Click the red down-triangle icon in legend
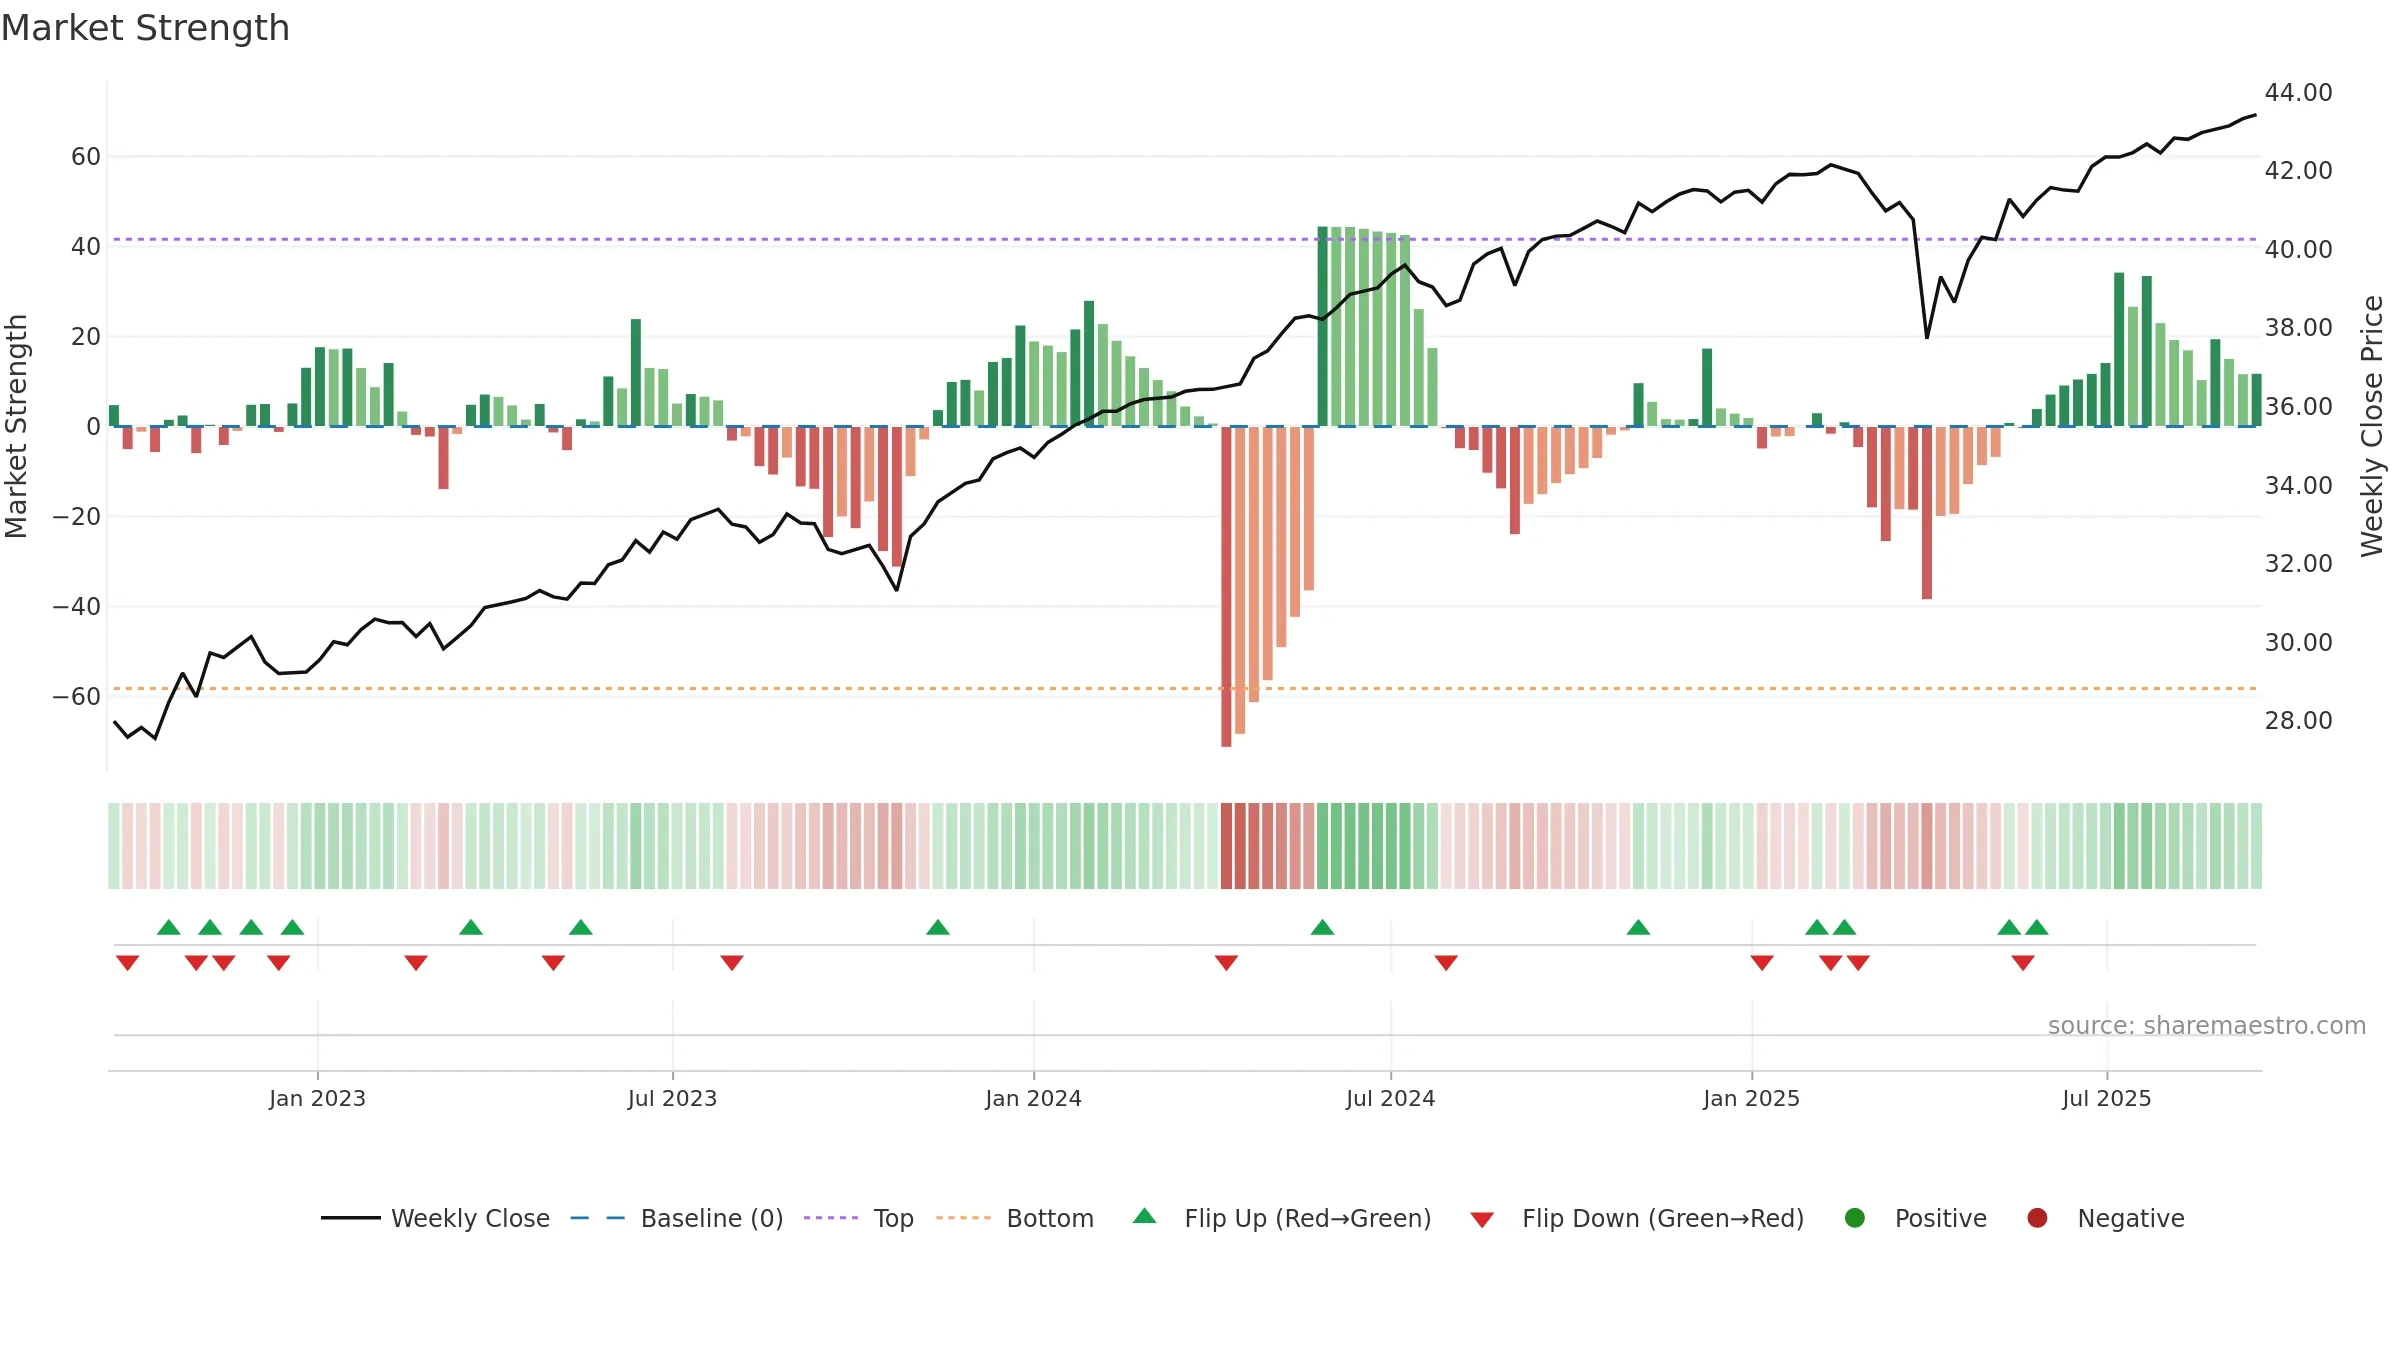2400x1350 pixels. click(x=1482, y=1220)
